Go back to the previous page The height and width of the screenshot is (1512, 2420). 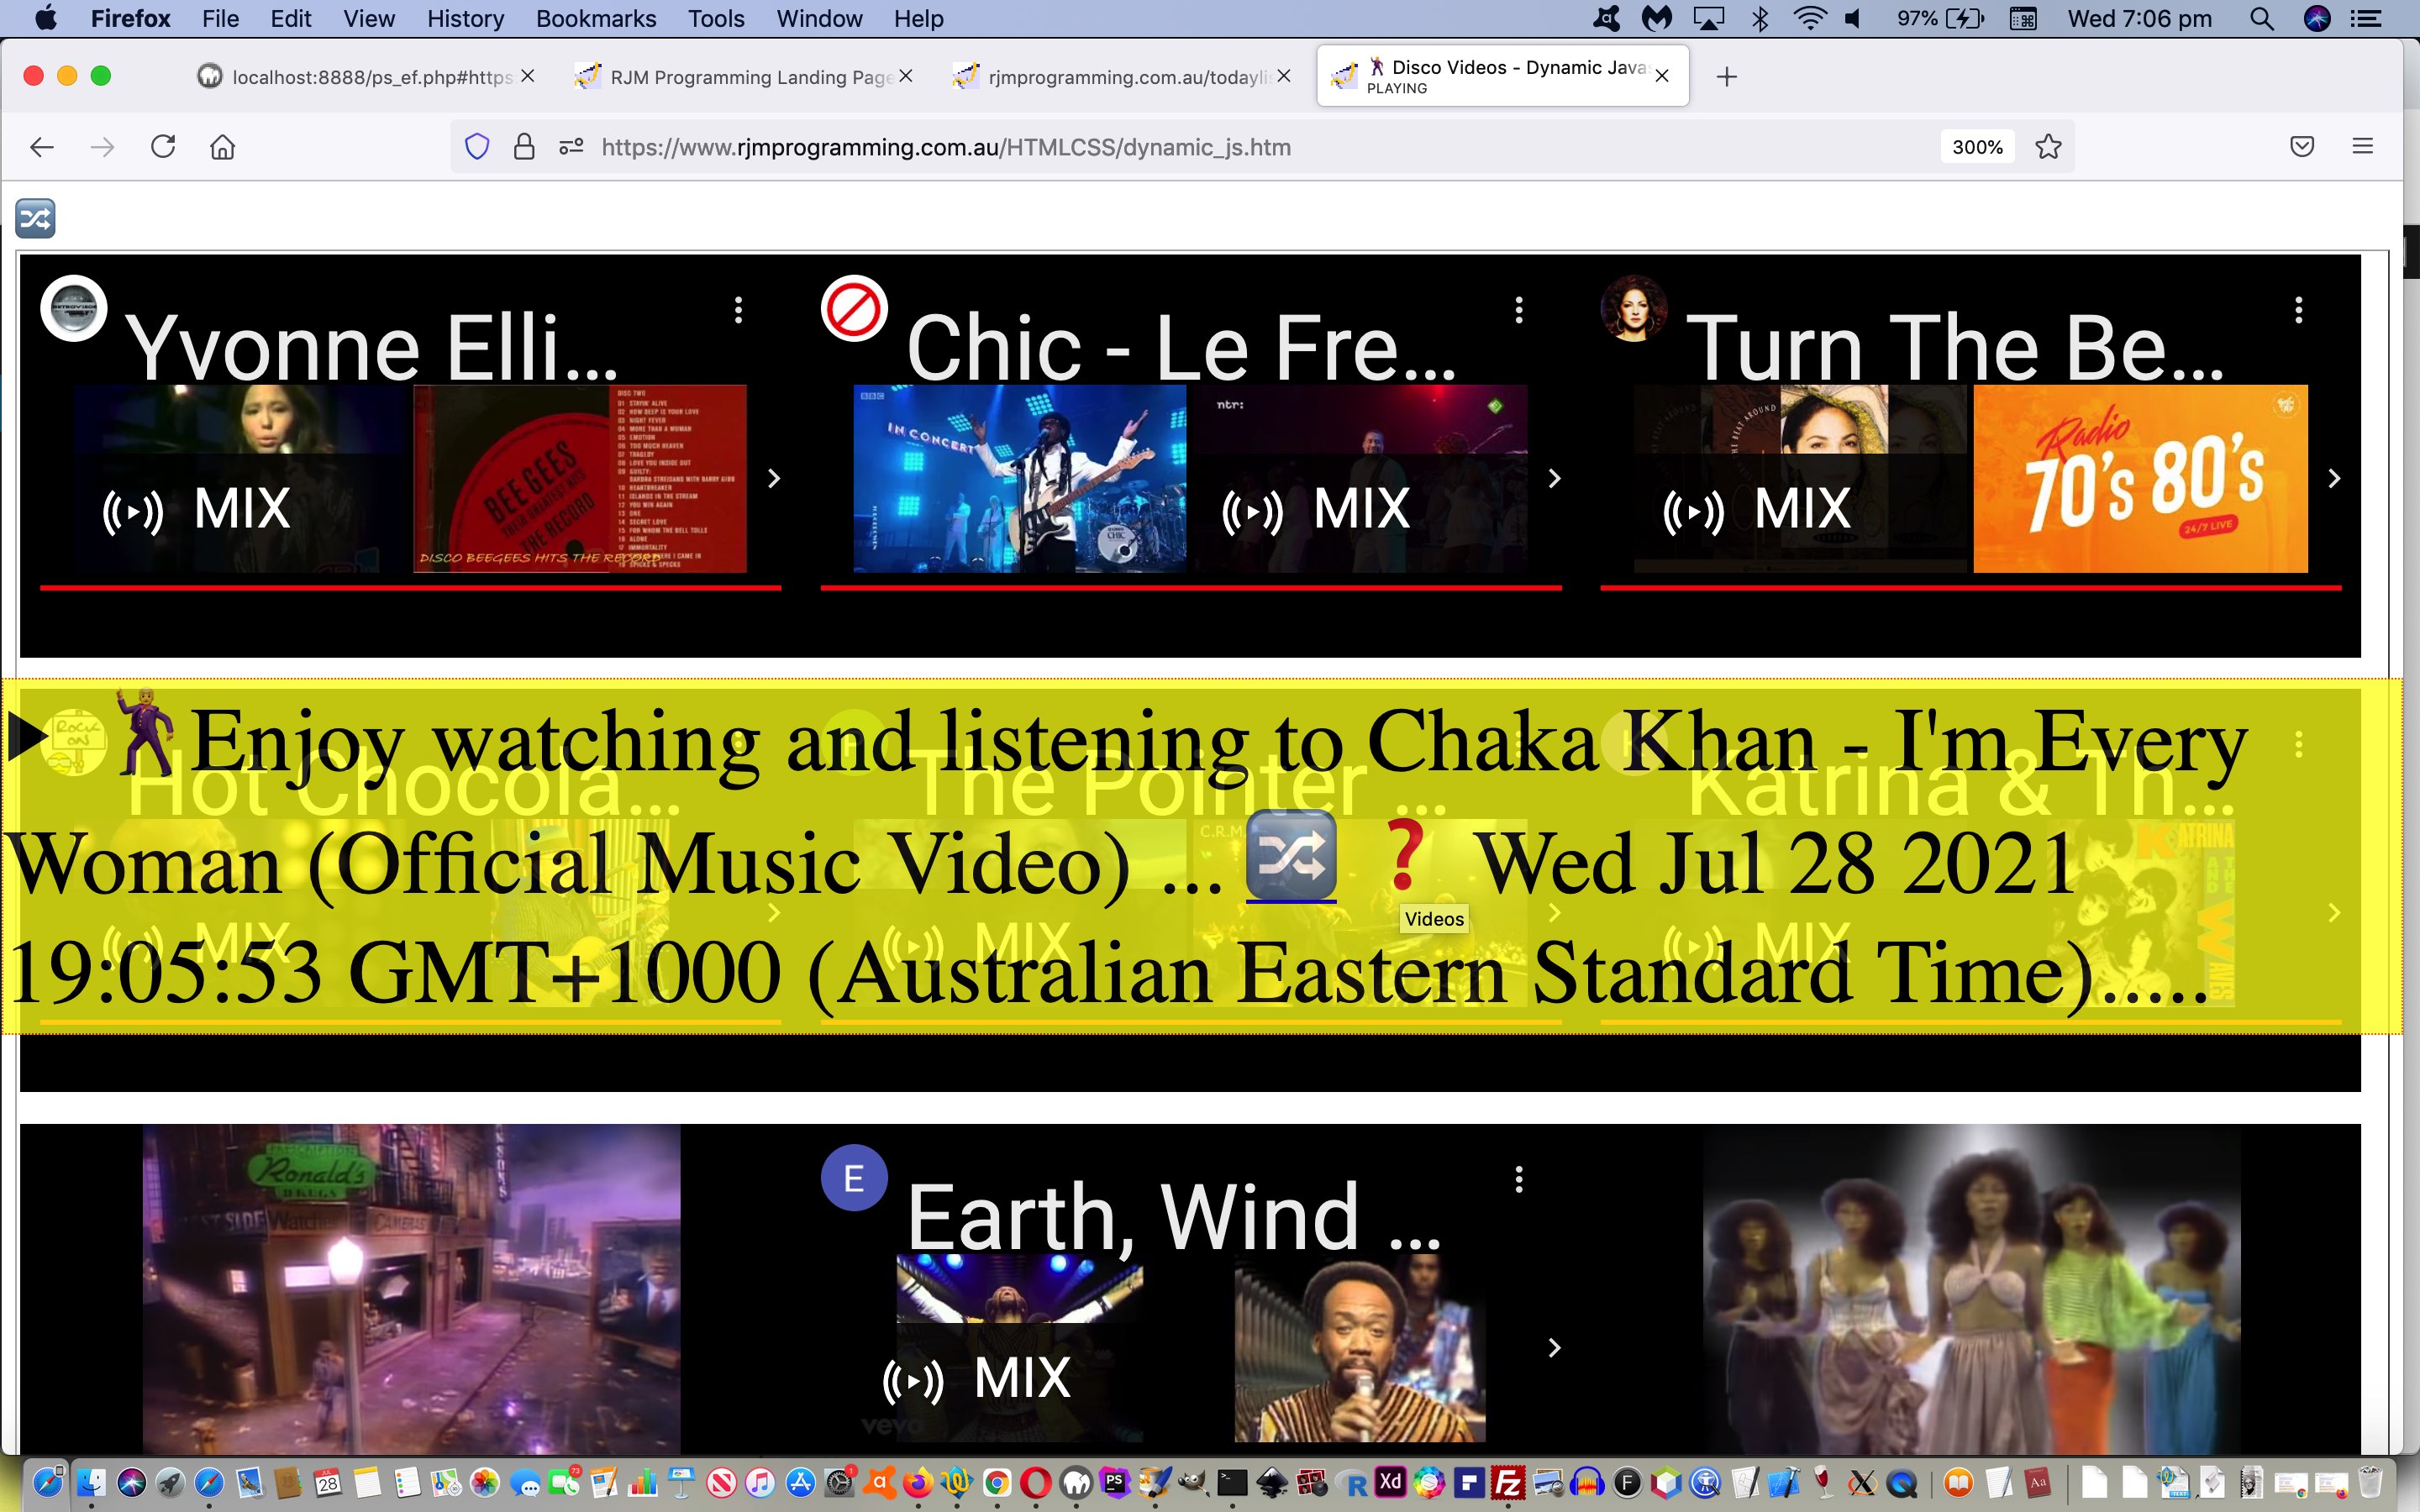[x=42, y=147]
